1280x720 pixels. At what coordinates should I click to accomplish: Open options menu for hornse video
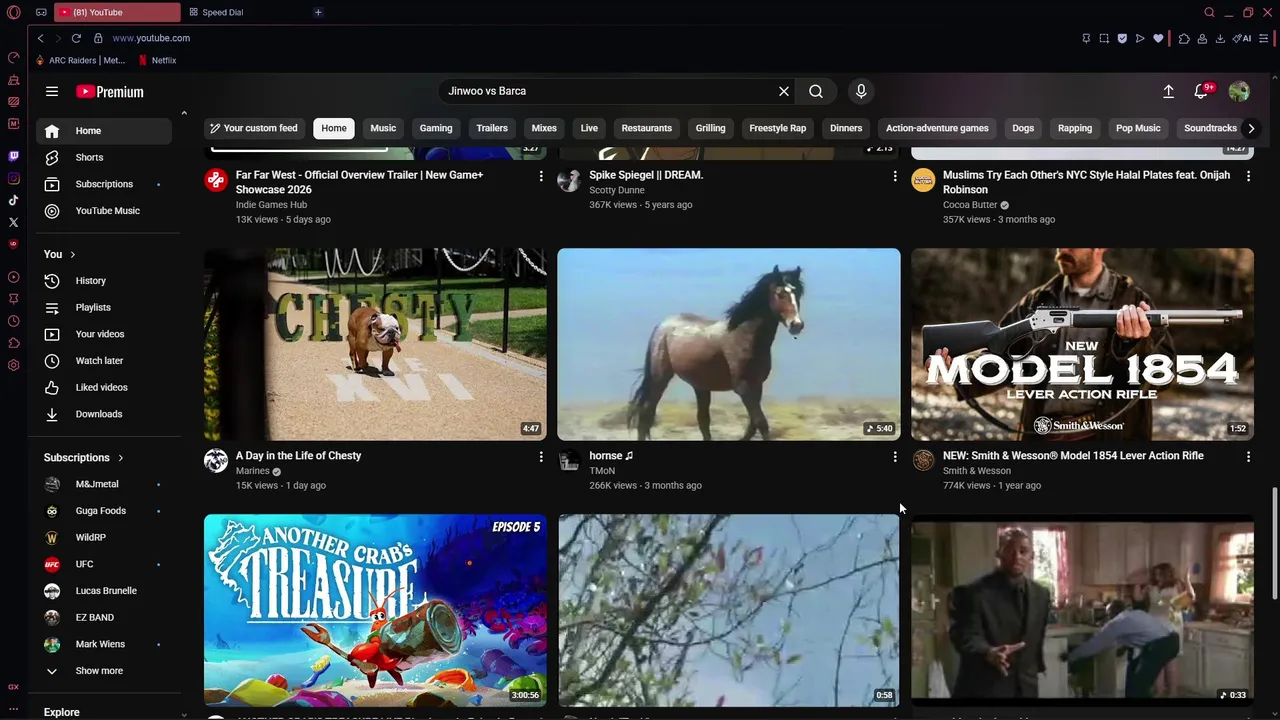point(895,457)
